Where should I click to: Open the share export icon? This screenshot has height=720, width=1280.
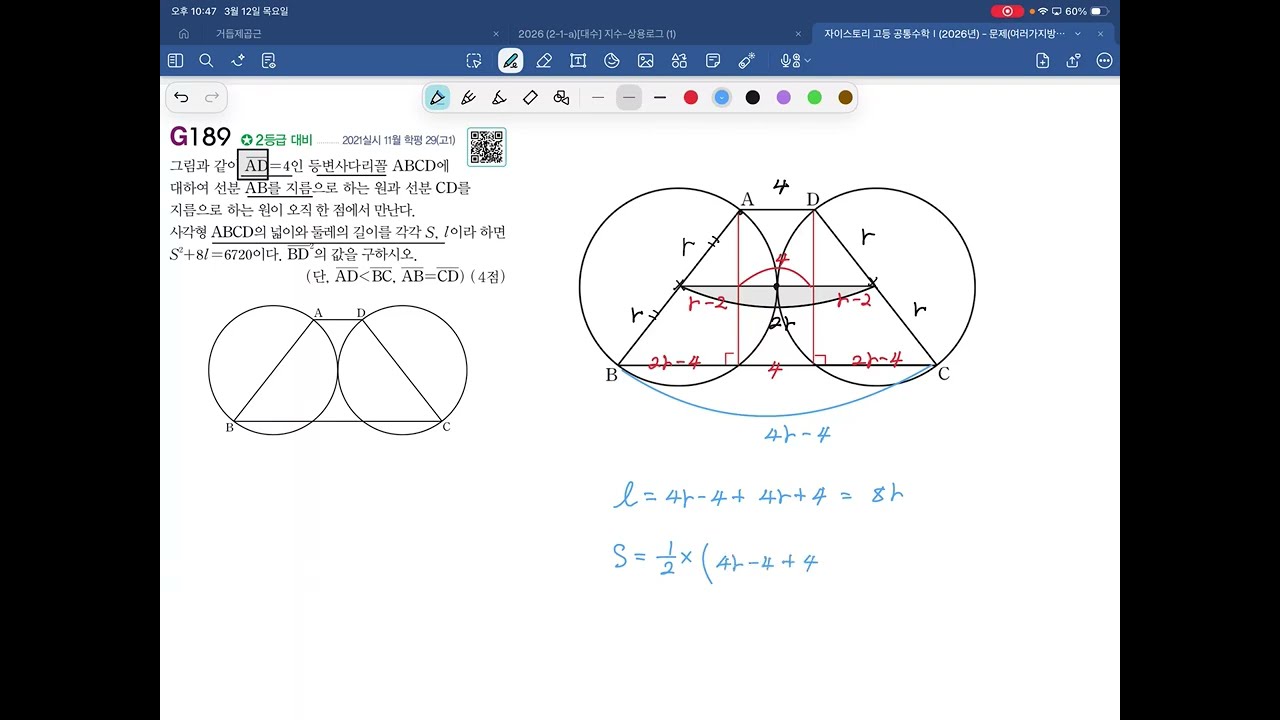tap(1073, 61)
